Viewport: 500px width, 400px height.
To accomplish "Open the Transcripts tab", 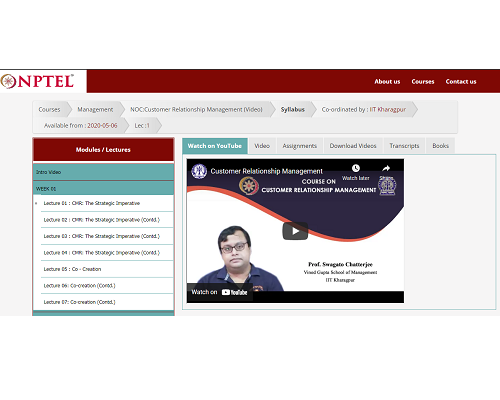I will coord(404,146).
